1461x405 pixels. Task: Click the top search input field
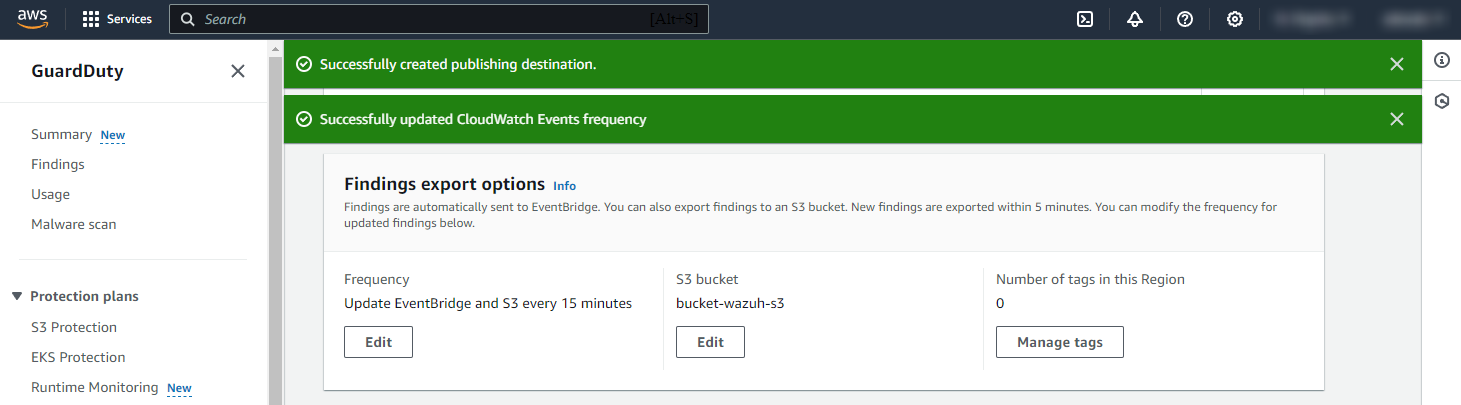coord(420,19)
